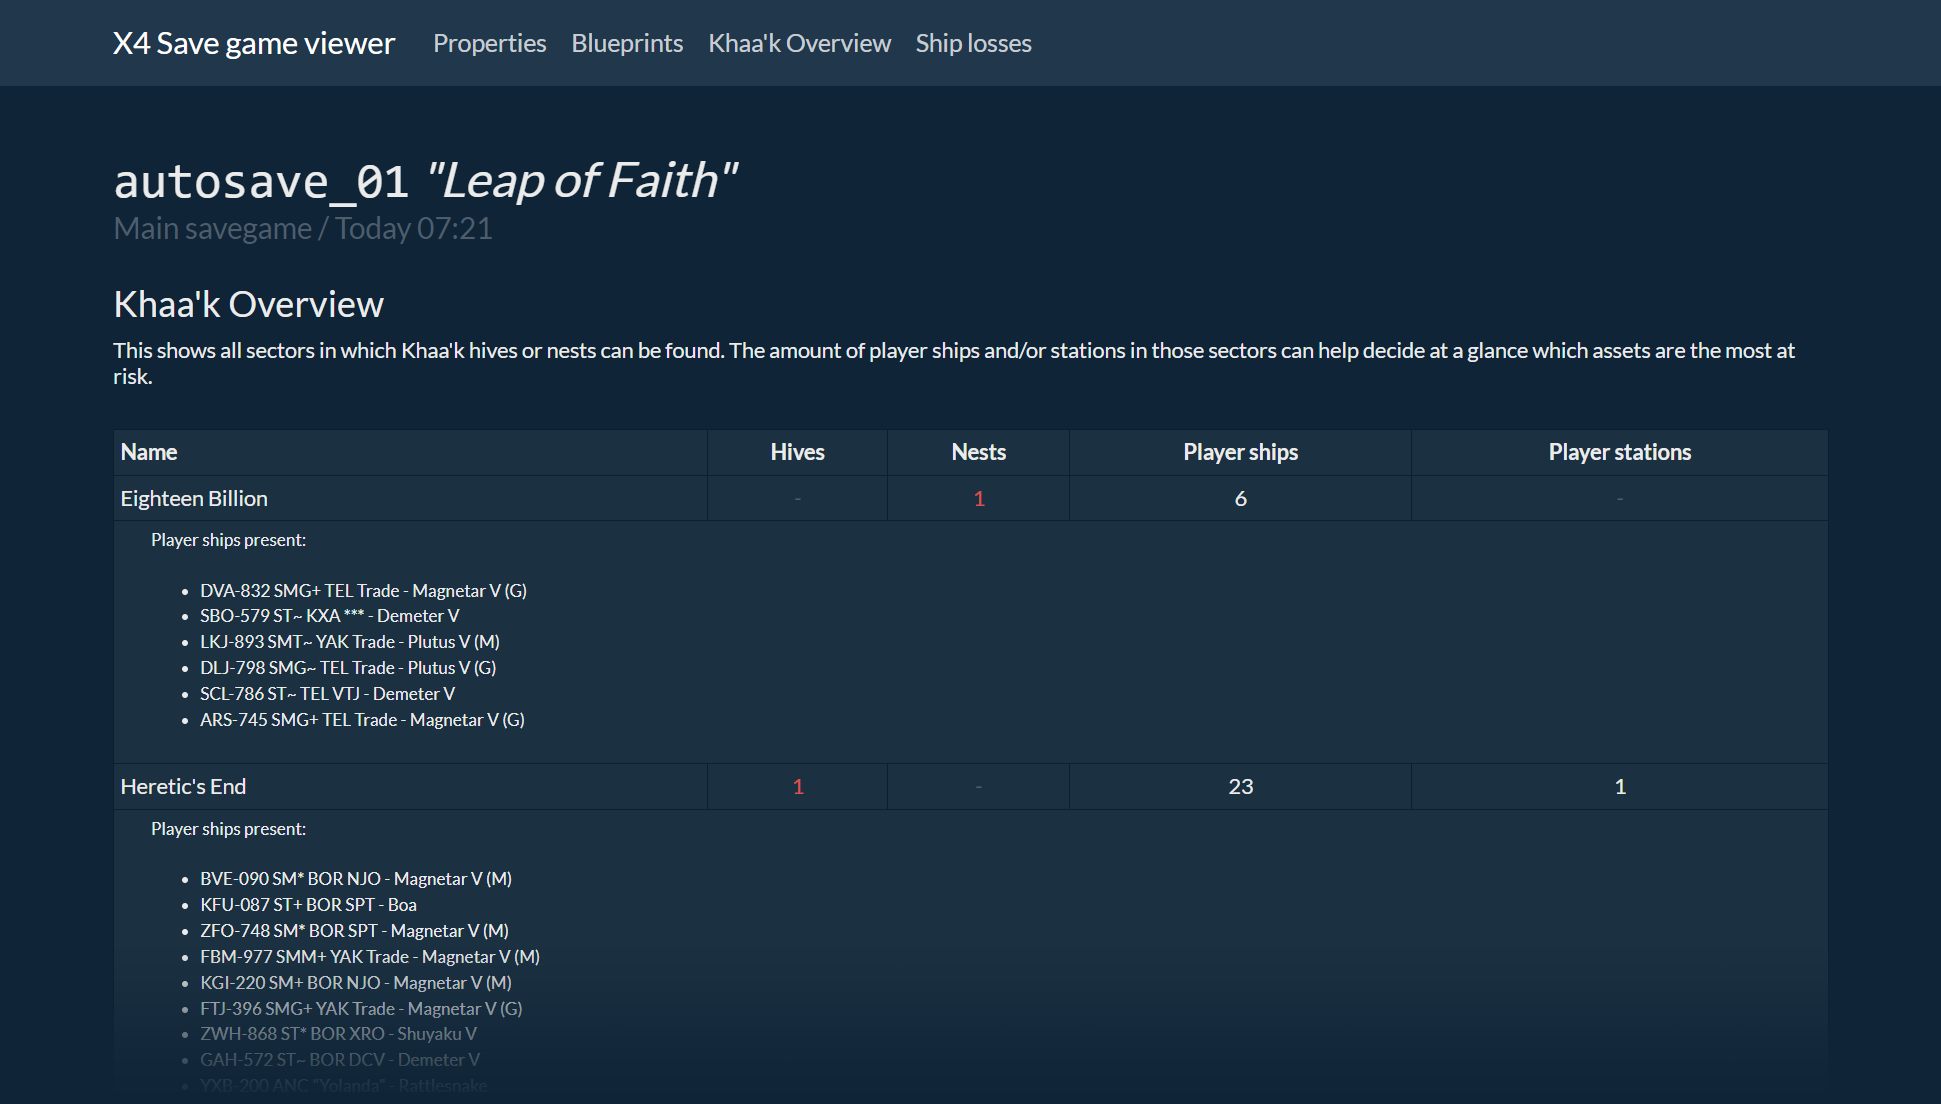
Task: Select the Heretic's End sector row
Action: click(x=183, y=786)
